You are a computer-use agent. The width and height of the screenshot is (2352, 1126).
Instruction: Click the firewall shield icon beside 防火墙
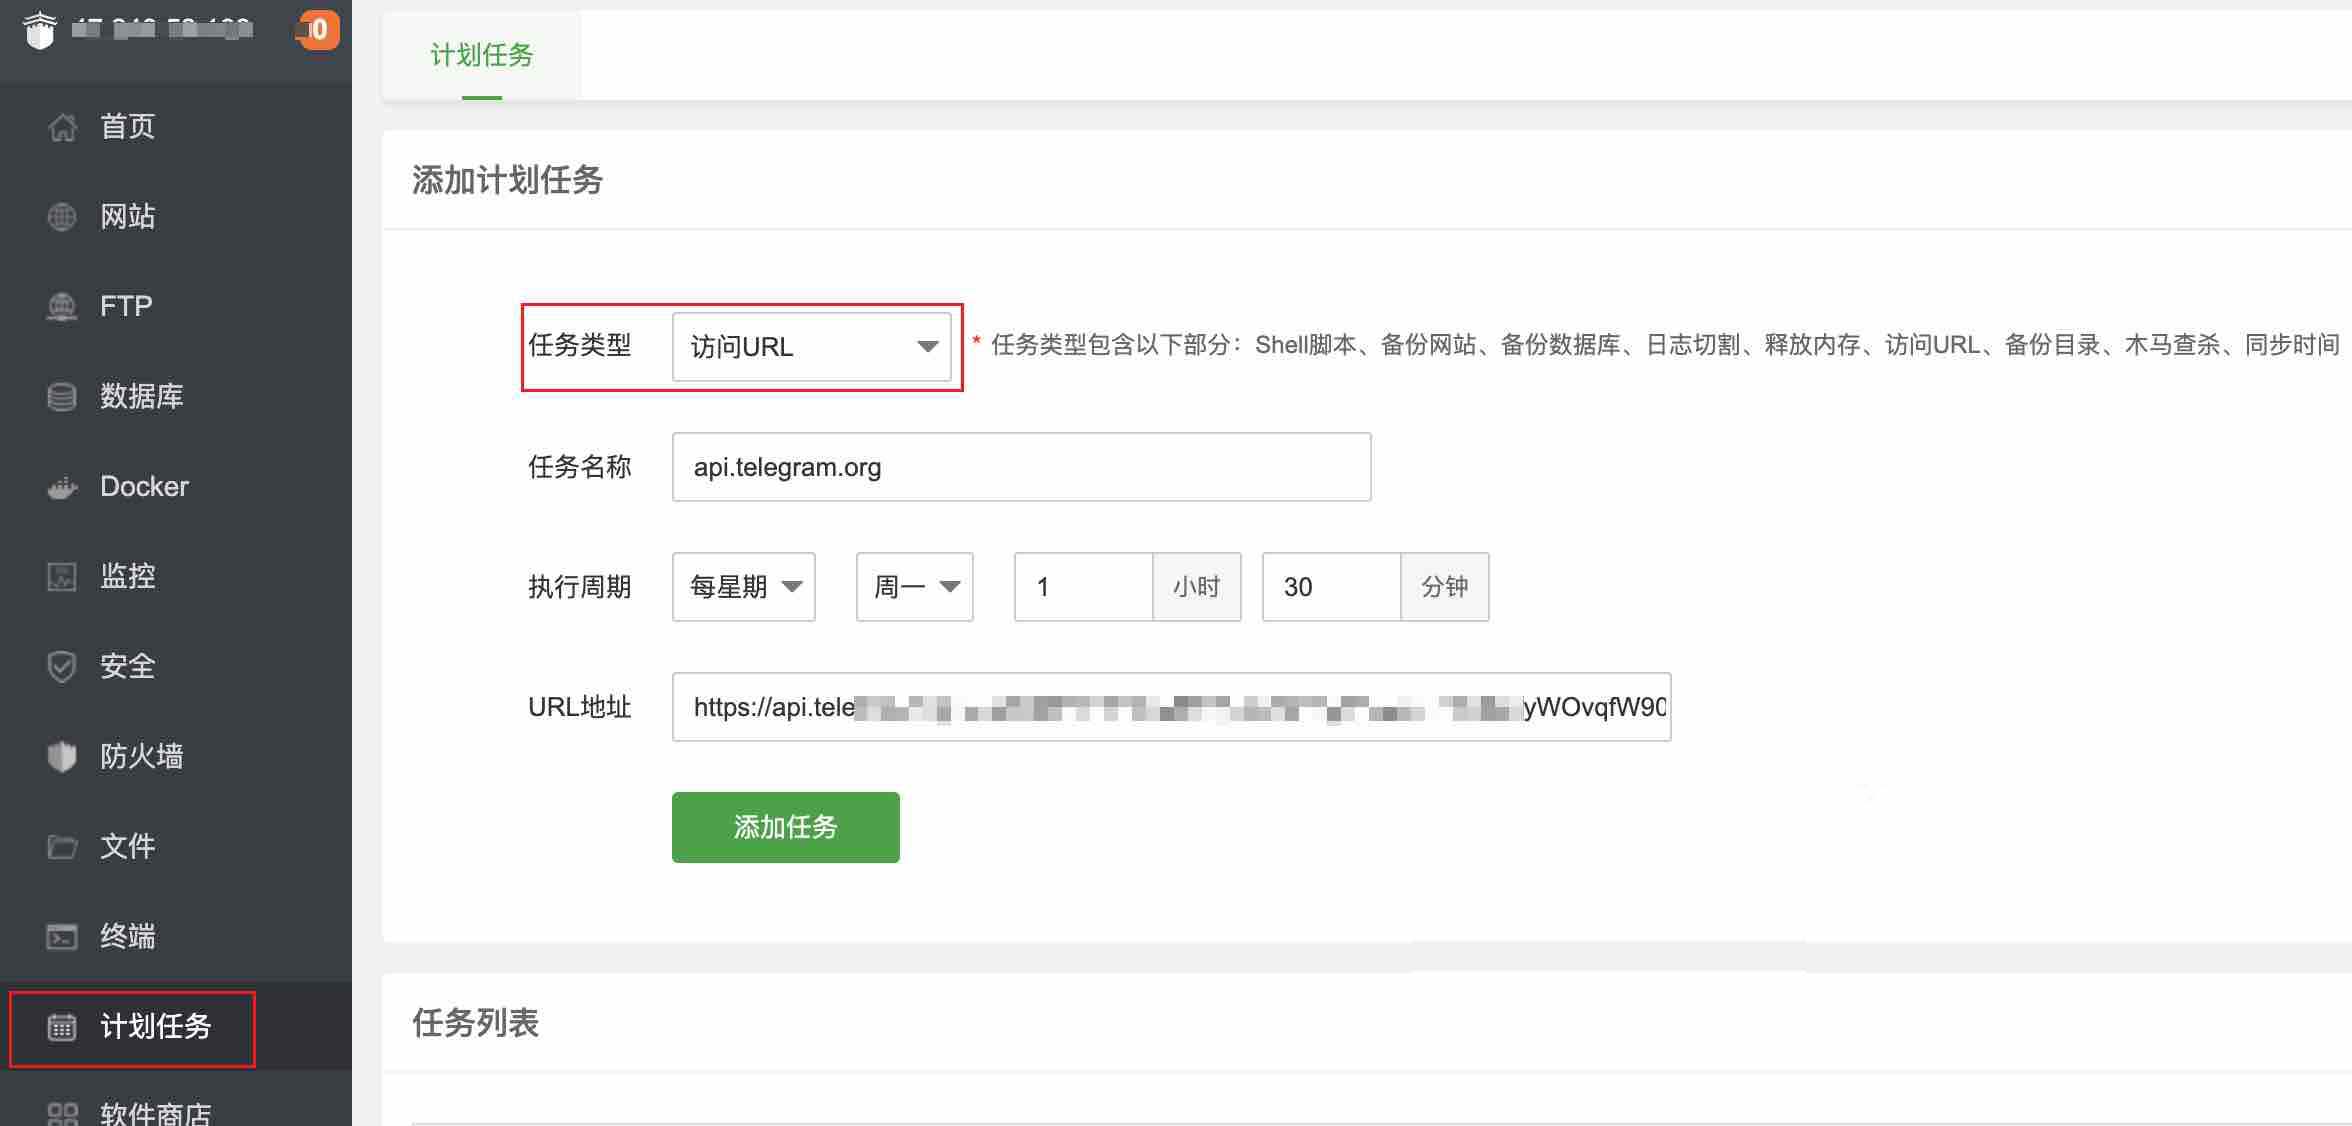point(62,757)
